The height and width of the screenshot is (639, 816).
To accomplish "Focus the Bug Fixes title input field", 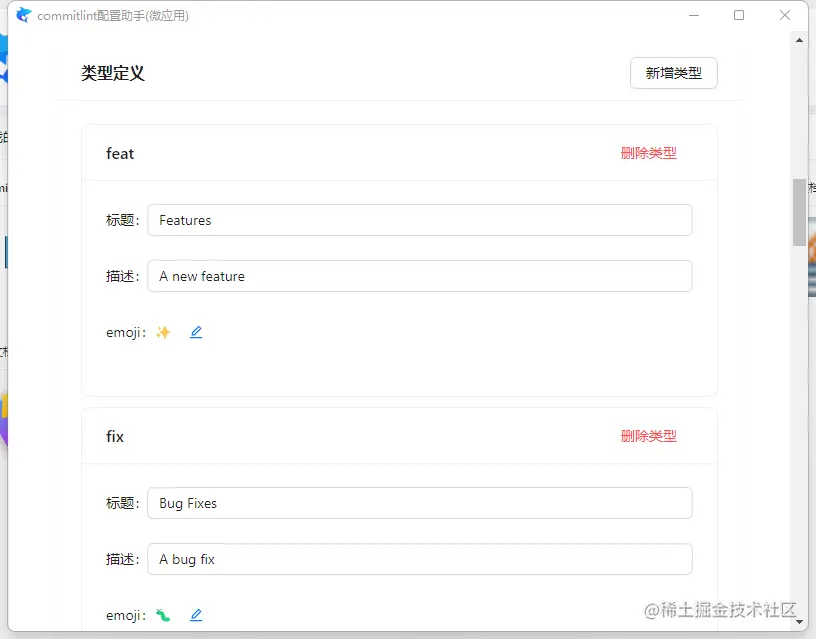I will pos(419,503).
